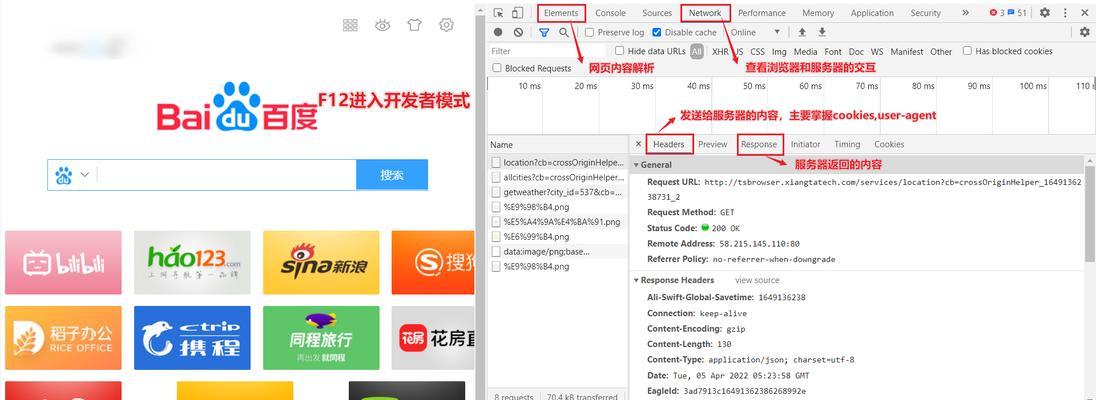Click the blue 搜索 search button
Viewport: 1096px width, 400px height.
coord(392,175)
